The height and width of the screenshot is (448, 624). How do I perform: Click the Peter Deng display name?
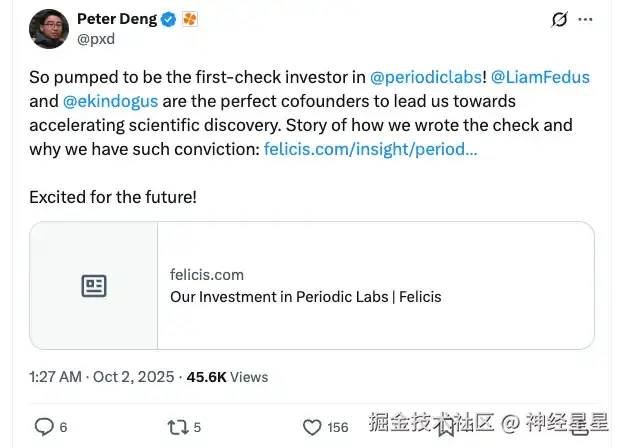[115, 19]
